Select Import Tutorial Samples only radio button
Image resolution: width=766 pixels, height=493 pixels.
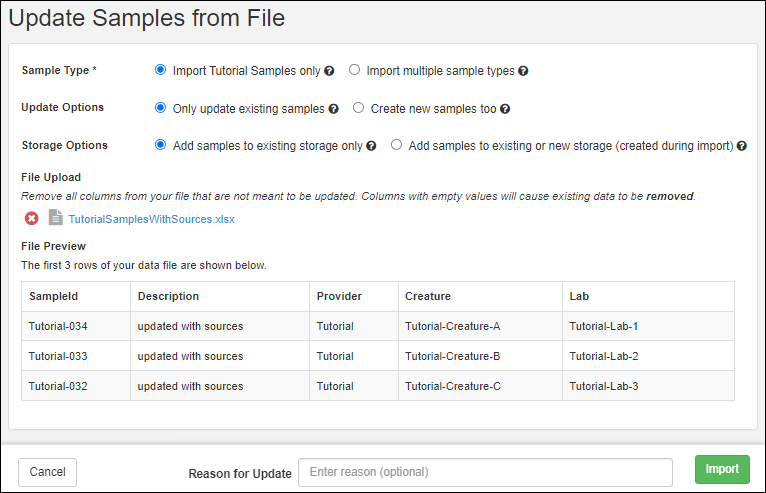click(160, 70)
